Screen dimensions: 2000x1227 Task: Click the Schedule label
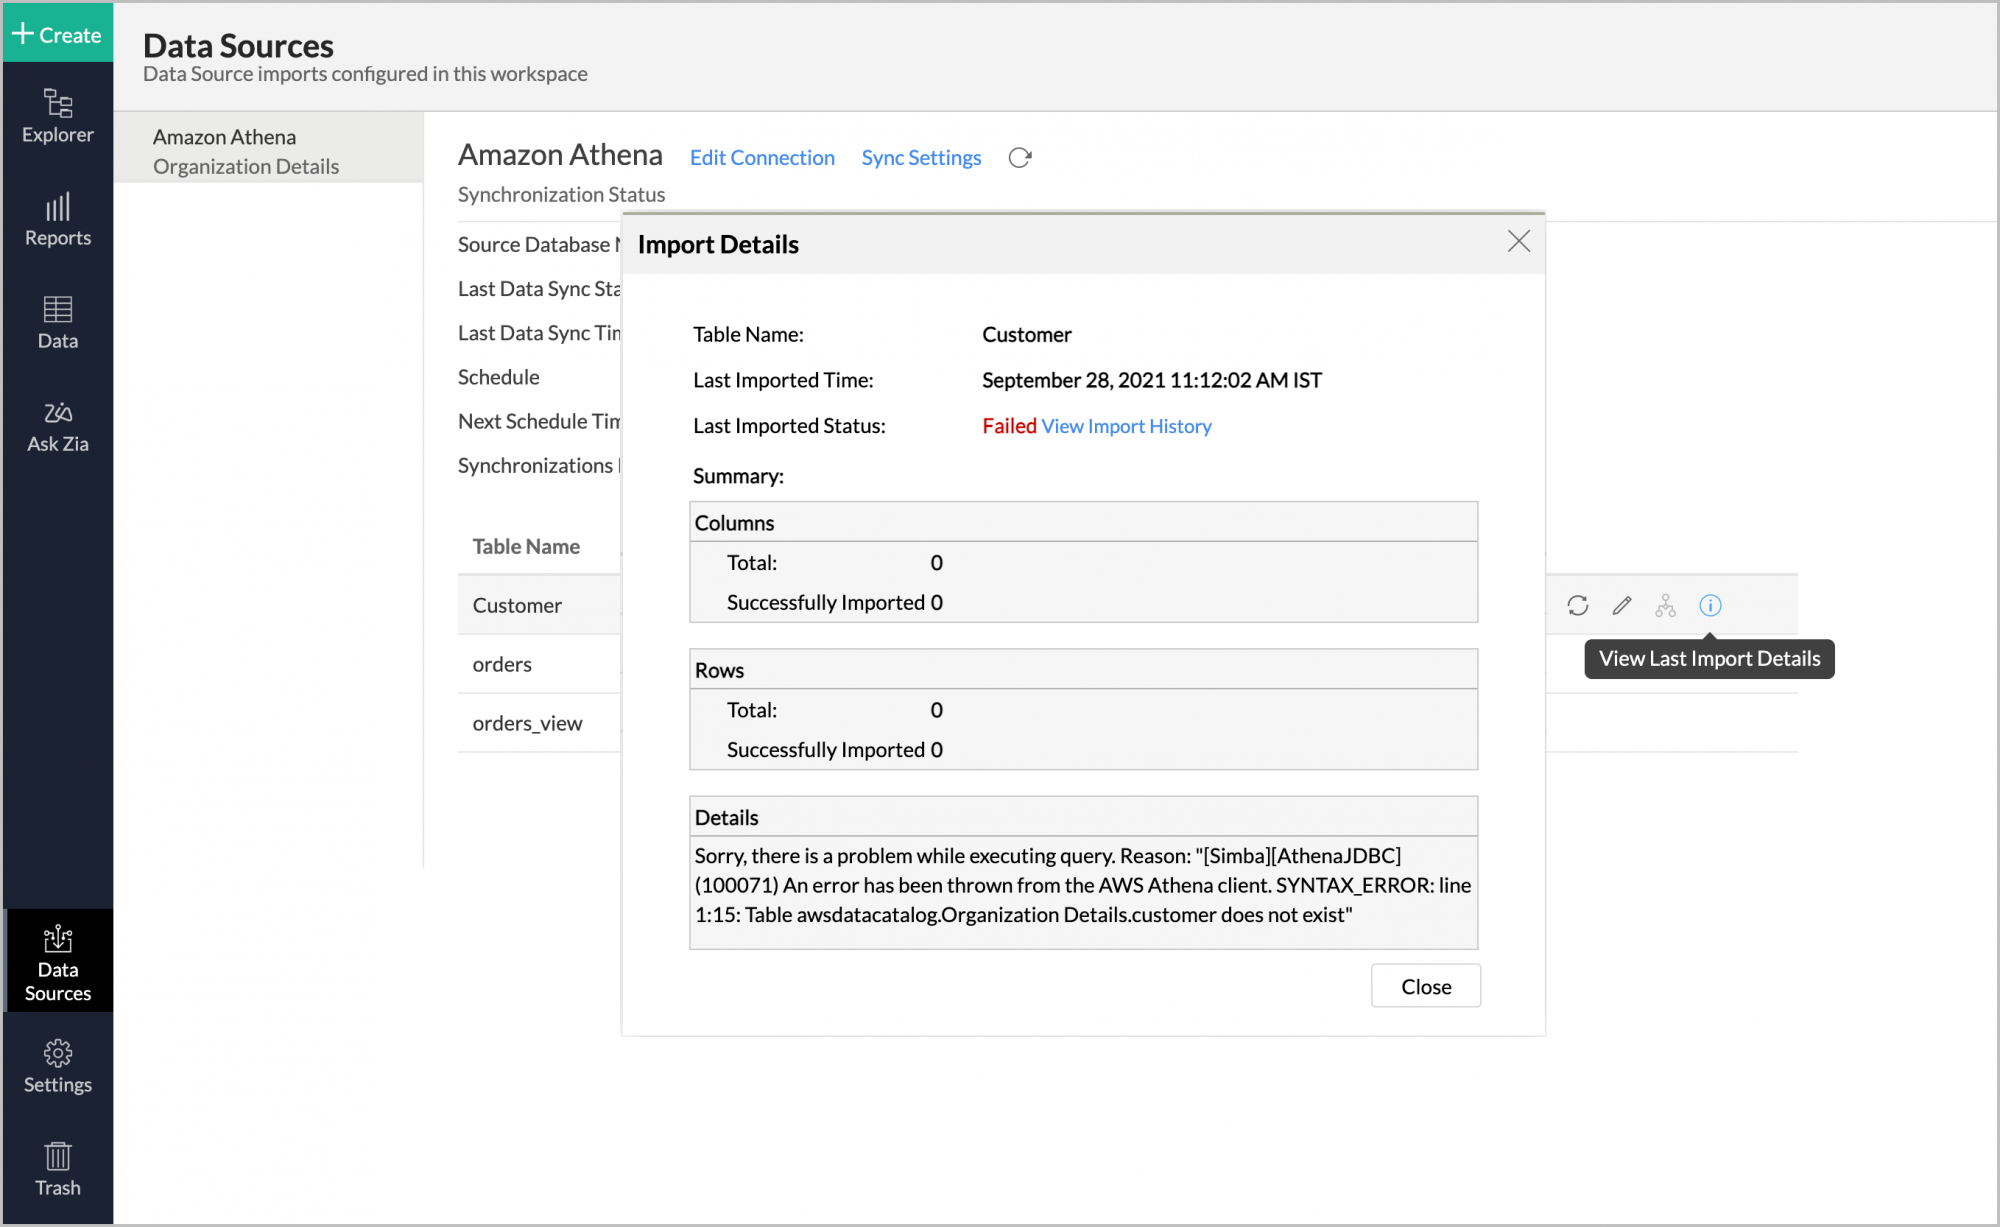coord(498,377)
